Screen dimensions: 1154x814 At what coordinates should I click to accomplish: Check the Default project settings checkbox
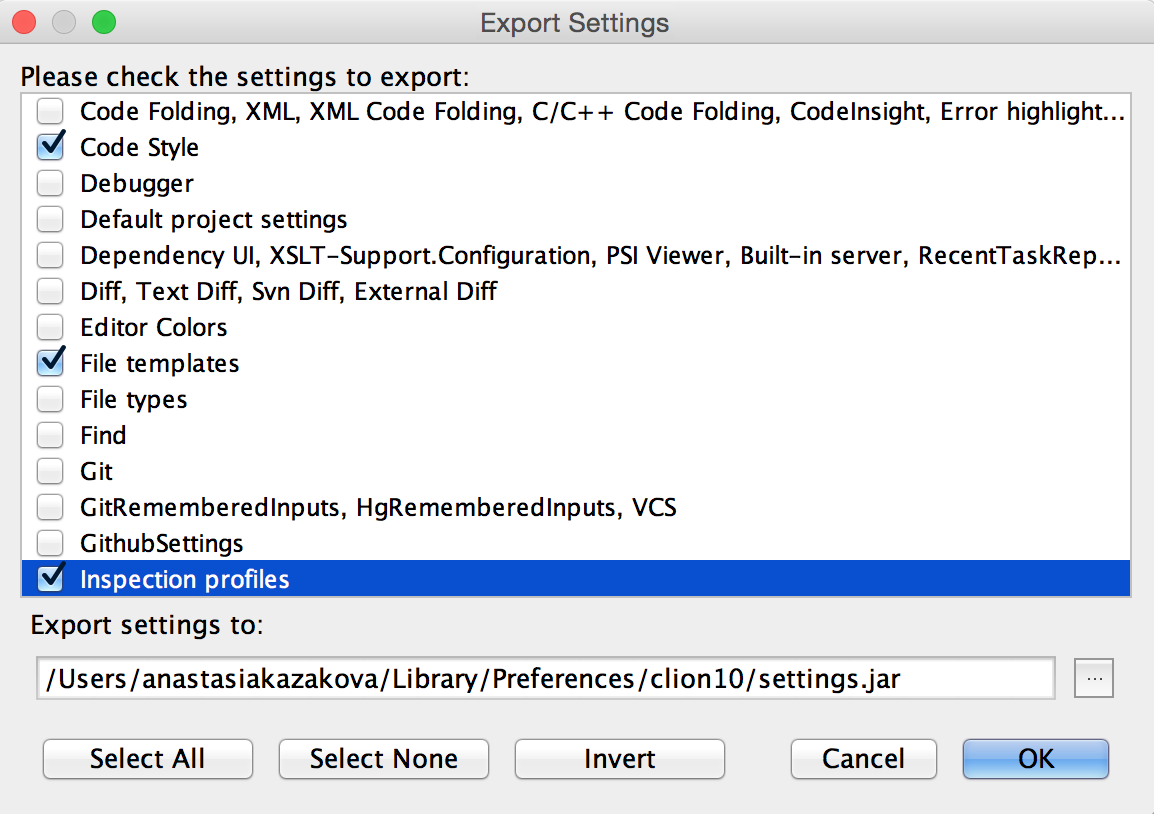click(x=50, y=219)
